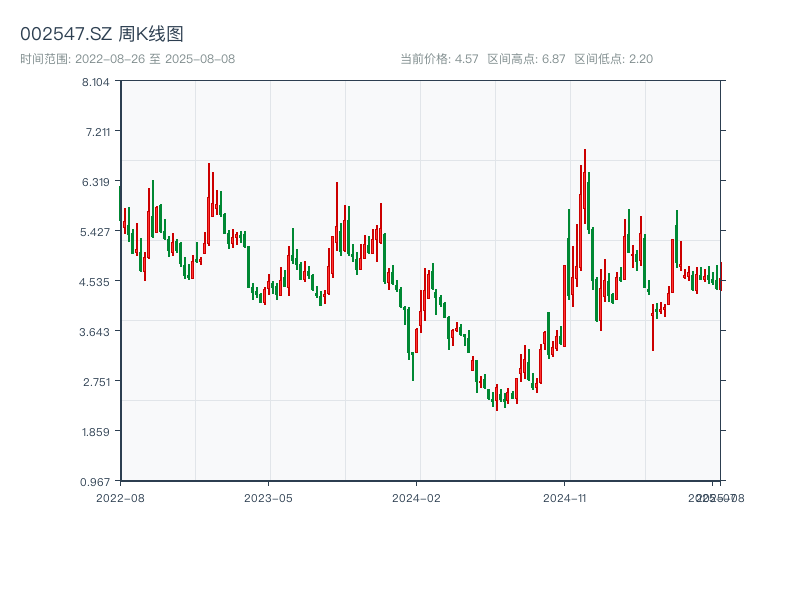Click the period low 区间低点: 2.20
Screen dimensions: 800x600
614,59
